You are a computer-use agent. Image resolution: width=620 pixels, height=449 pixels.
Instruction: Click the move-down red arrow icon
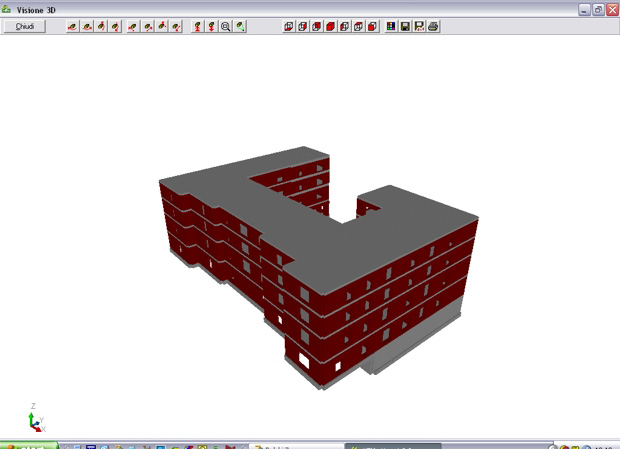coord(212,26)
